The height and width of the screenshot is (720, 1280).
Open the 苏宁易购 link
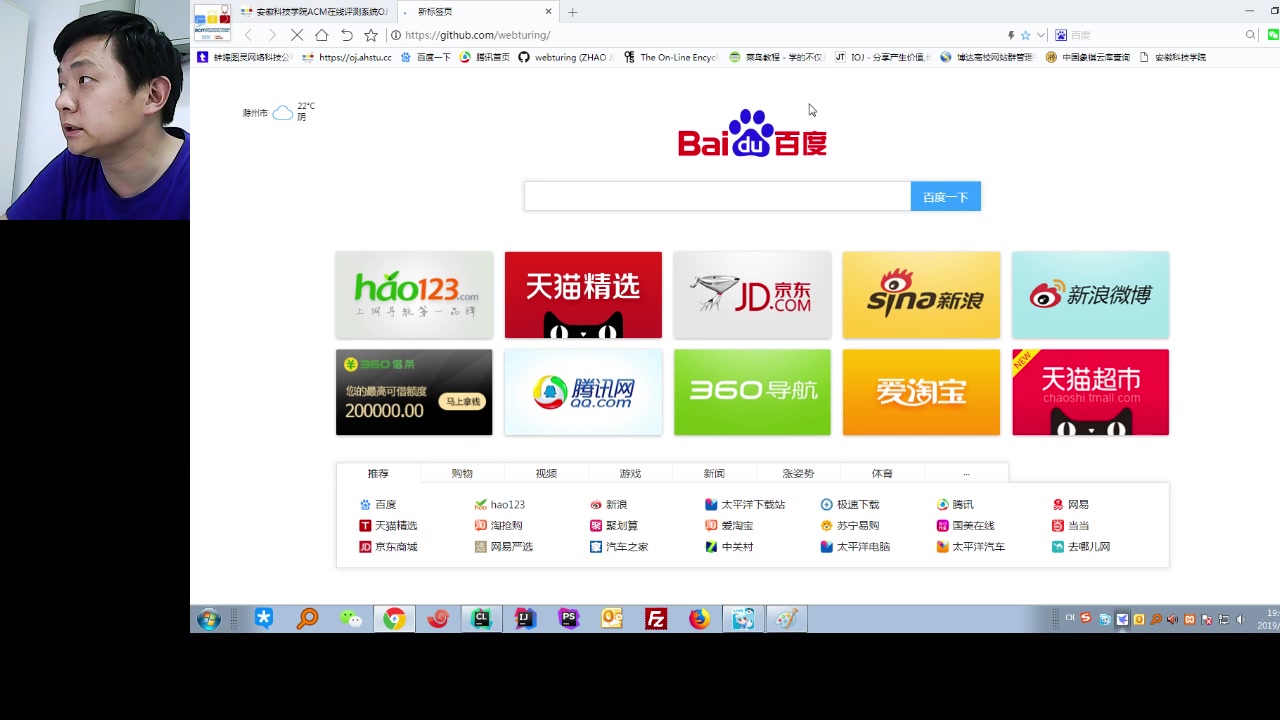pyautogui.click(x=850, y=526)
